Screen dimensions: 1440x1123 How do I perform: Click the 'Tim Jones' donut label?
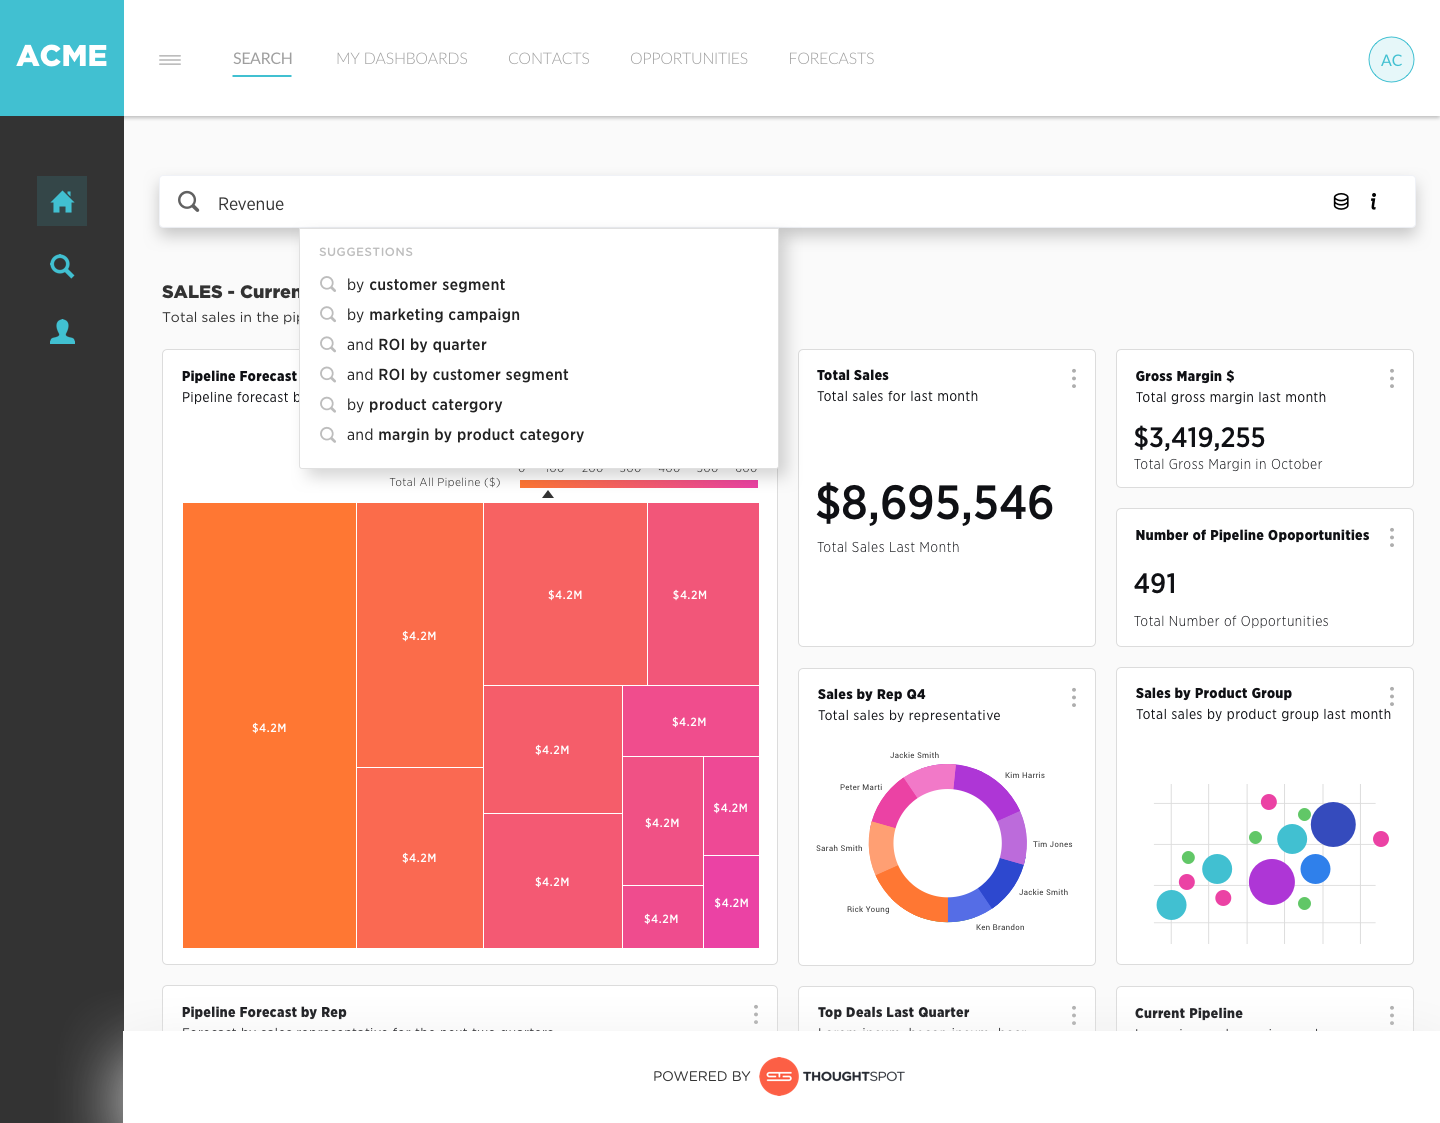[1052, 844]
